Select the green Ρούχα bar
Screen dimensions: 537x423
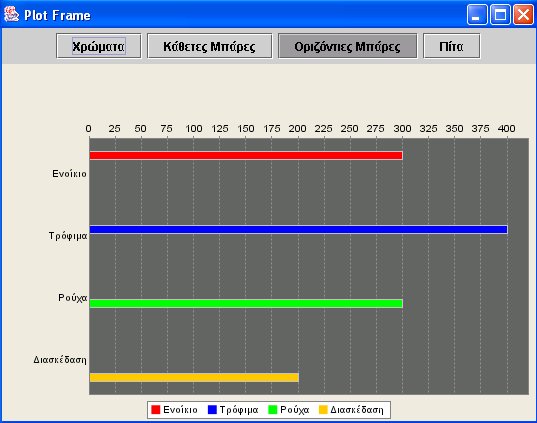246,303
